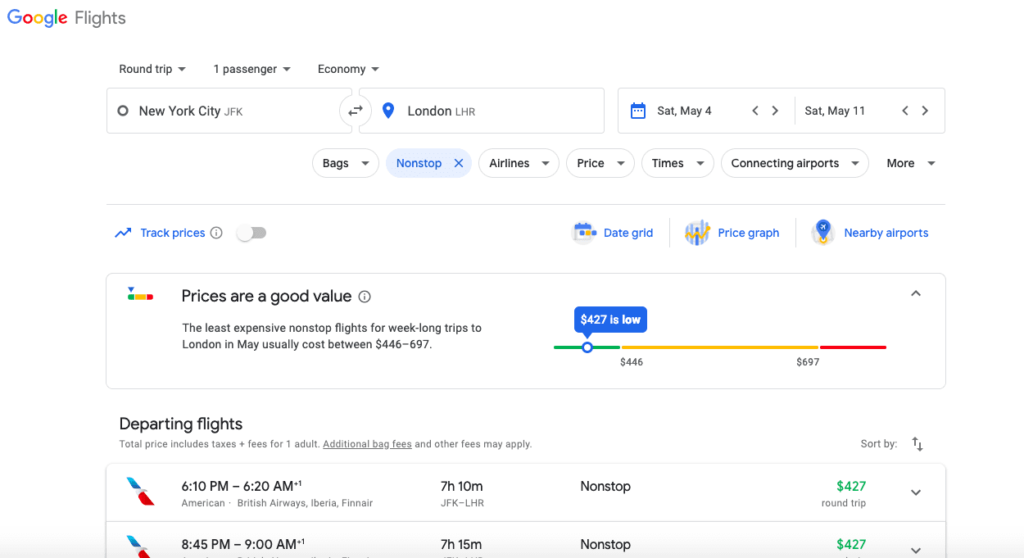
Task: Click the $427 is low label
Action: pyautogui.click(x=611, y=320)
